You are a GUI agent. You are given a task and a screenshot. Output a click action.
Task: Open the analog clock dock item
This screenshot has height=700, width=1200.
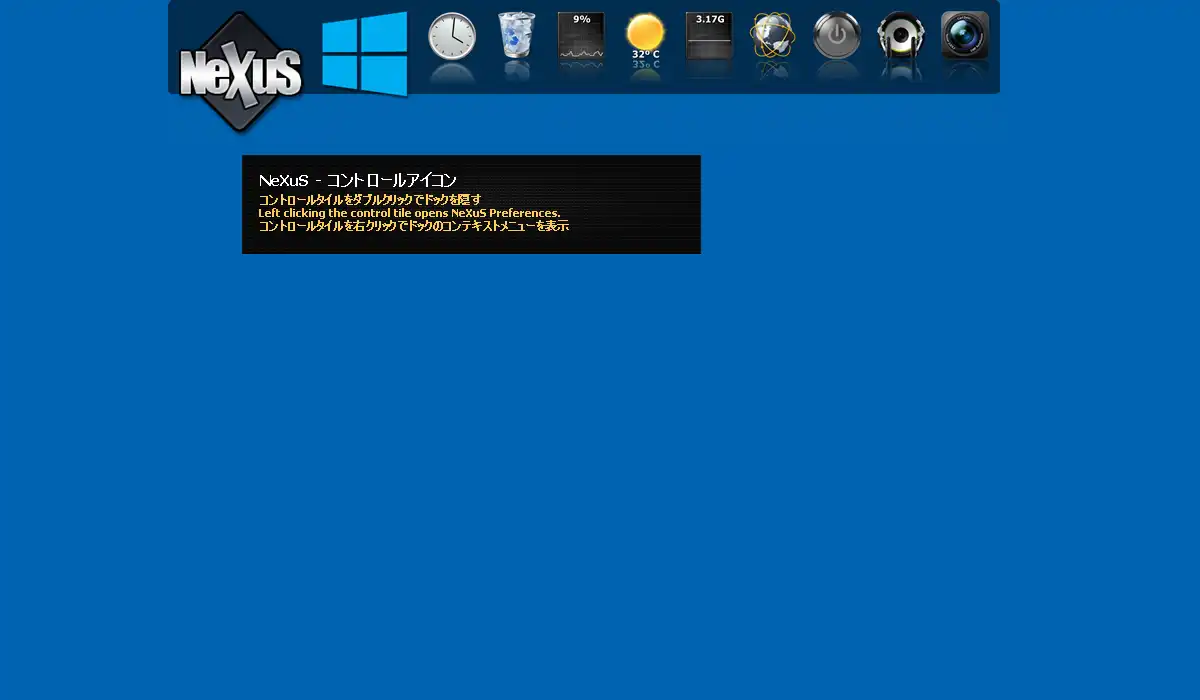452,37
